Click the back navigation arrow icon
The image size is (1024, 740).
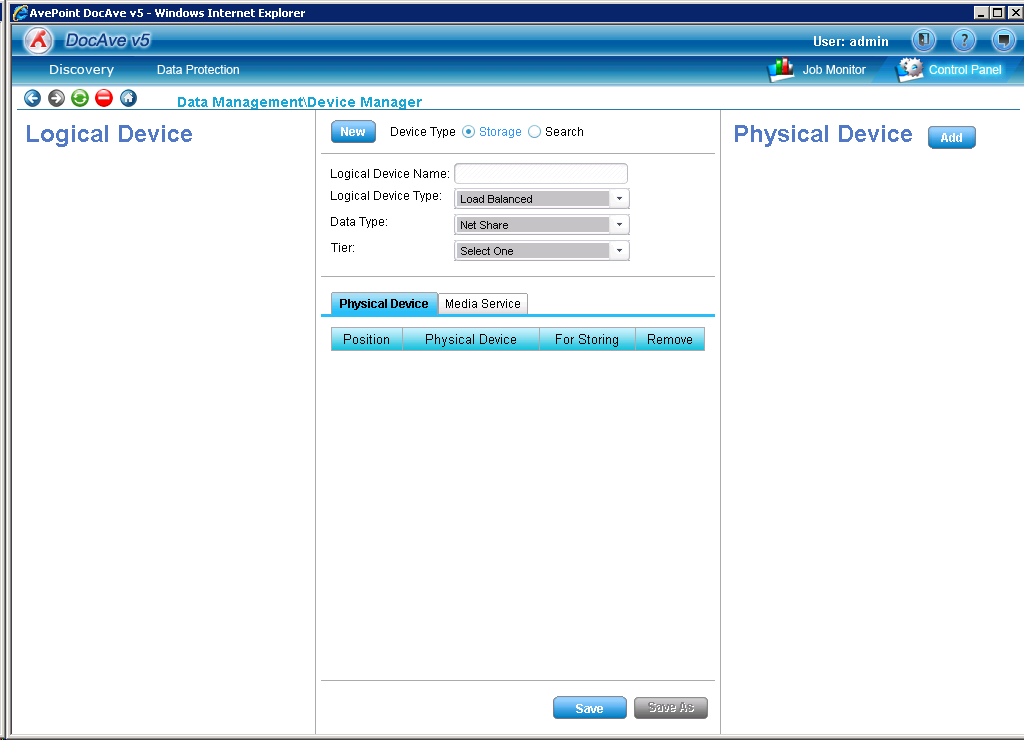[32, 98]
